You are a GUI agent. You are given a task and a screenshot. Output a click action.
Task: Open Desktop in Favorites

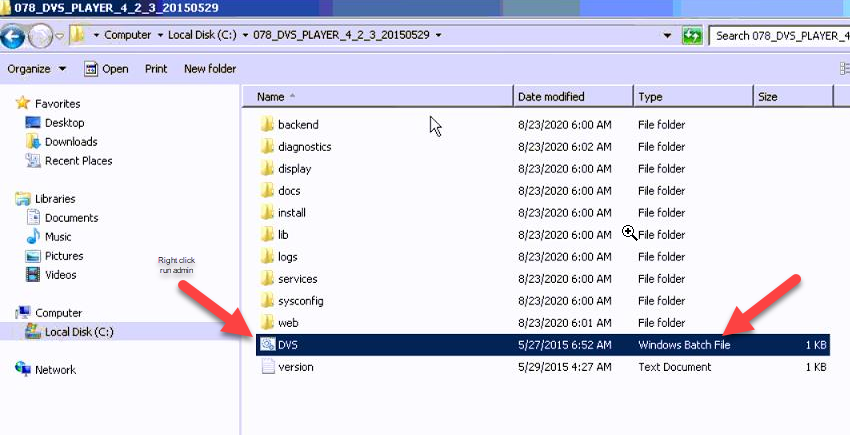(64, 123)
